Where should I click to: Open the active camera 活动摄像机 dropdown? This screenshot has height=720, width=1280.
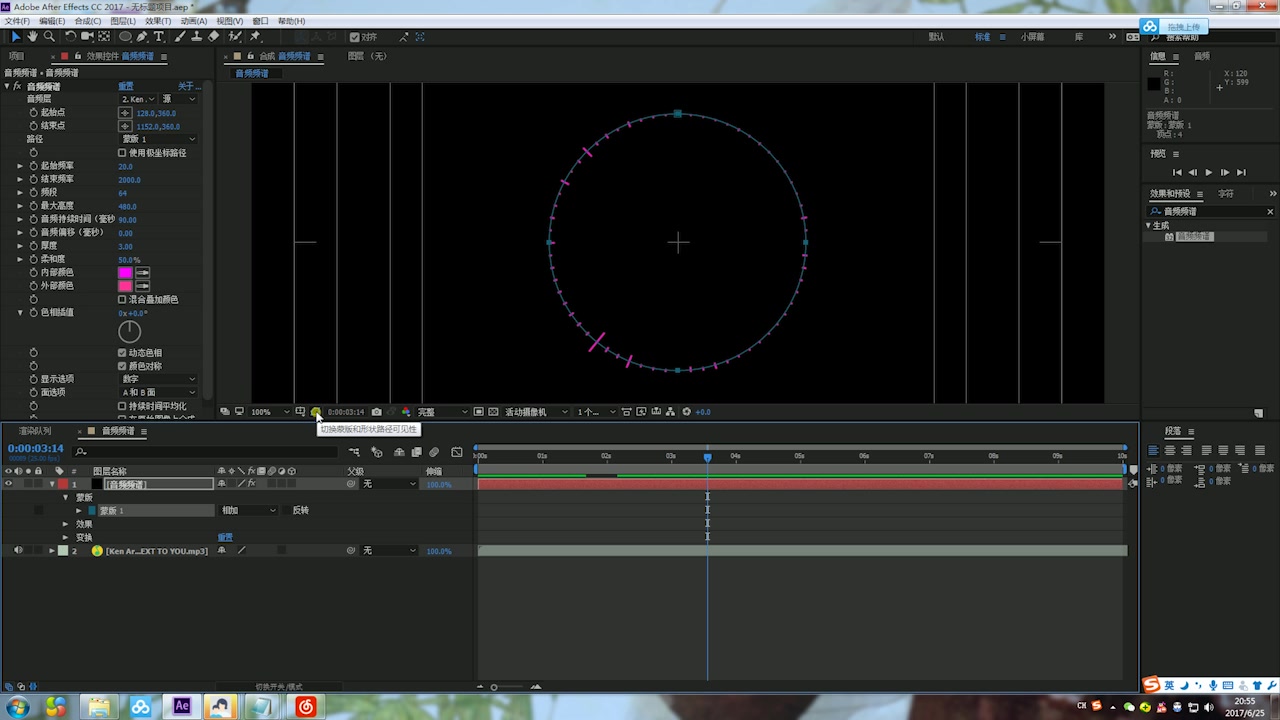click(536, 412)
